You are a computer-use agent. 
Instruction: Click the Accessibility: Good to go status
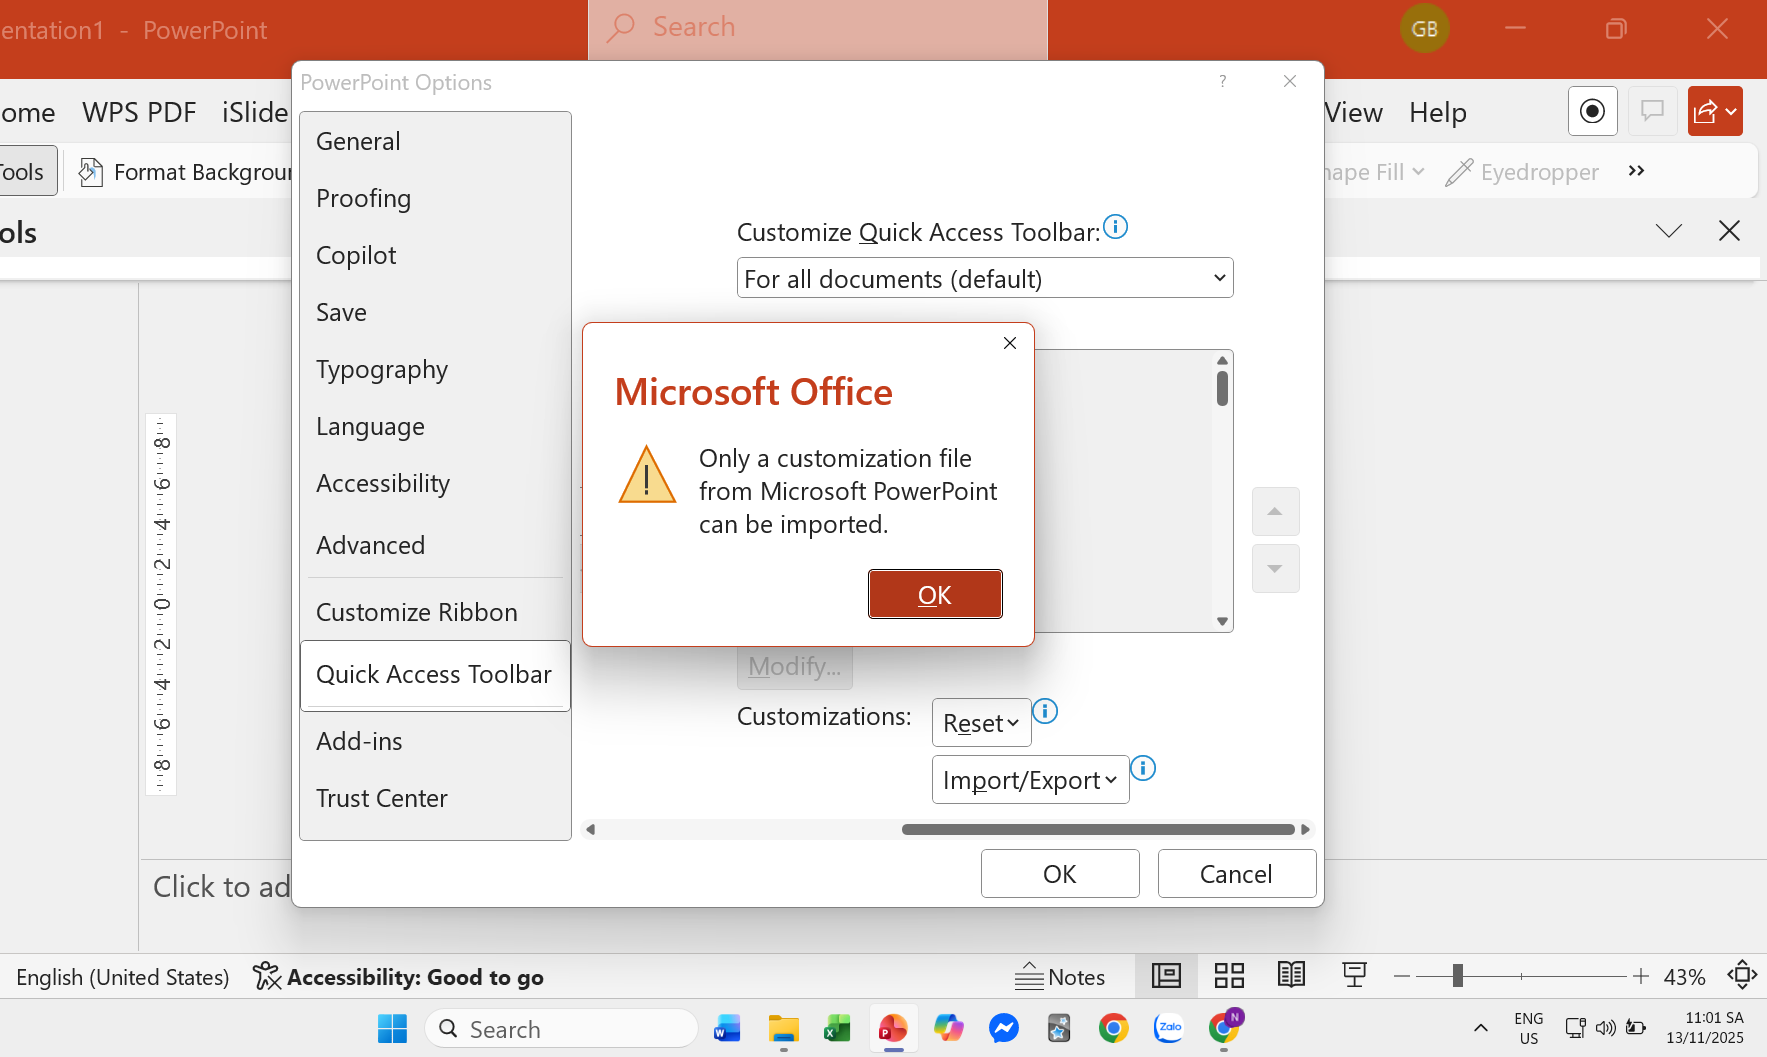point(399,977)
